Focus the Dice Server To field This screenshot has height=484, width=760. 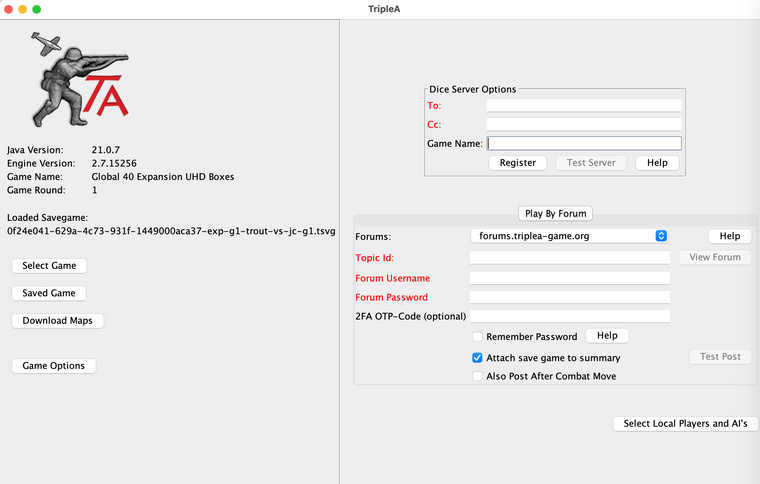pyautogui.click(x=584, y=106)
